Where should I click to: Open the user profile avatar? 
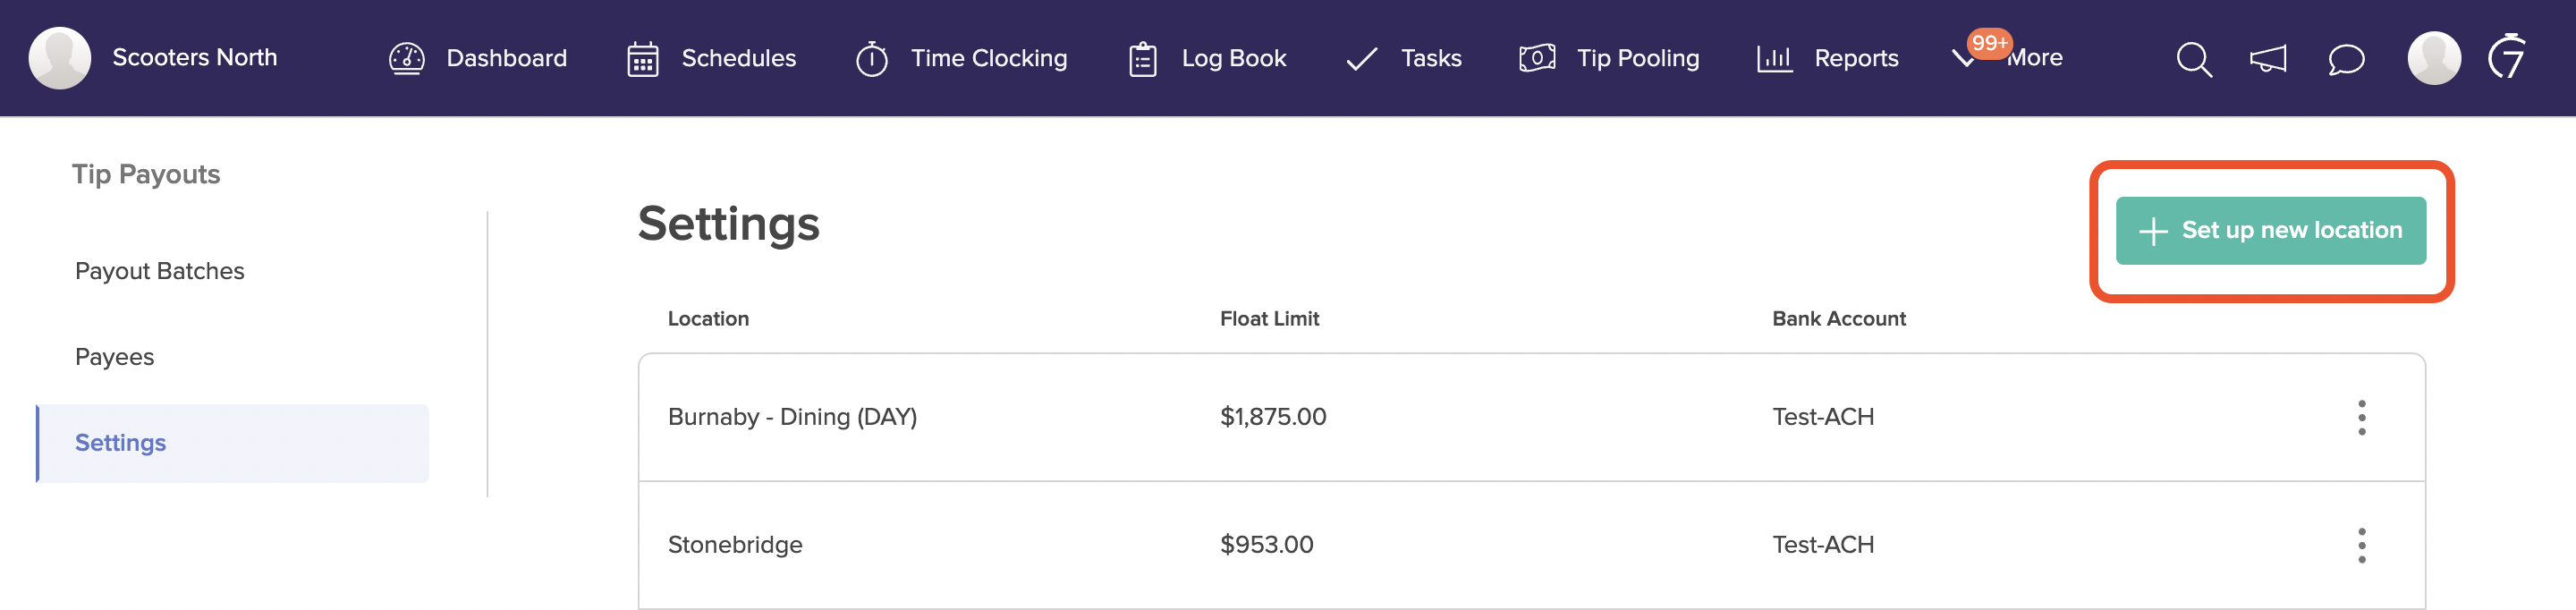click(x=2434, y=58)
